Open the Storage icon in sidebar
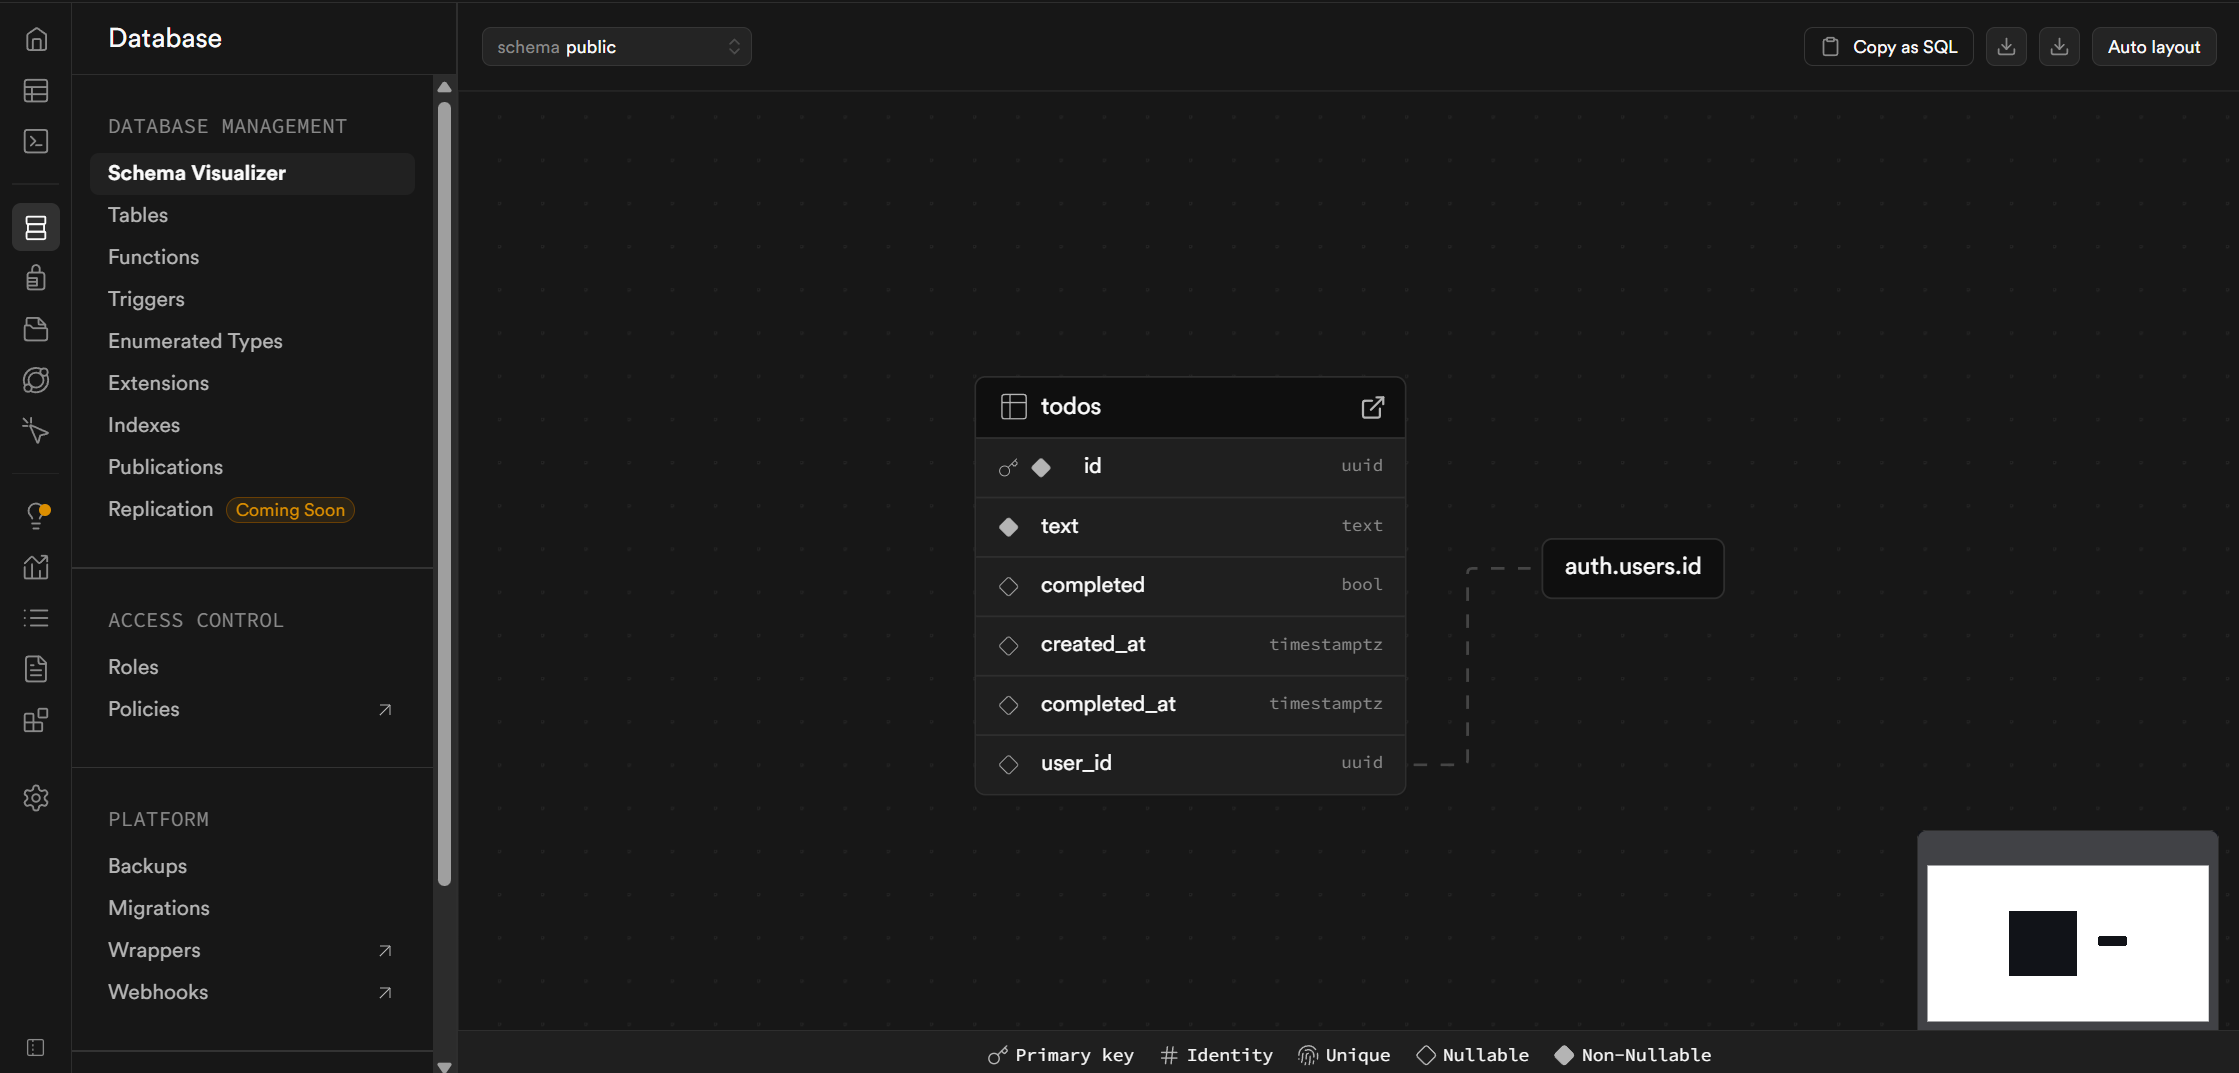Screen dimensions: 2239x1073 [36, 329]
